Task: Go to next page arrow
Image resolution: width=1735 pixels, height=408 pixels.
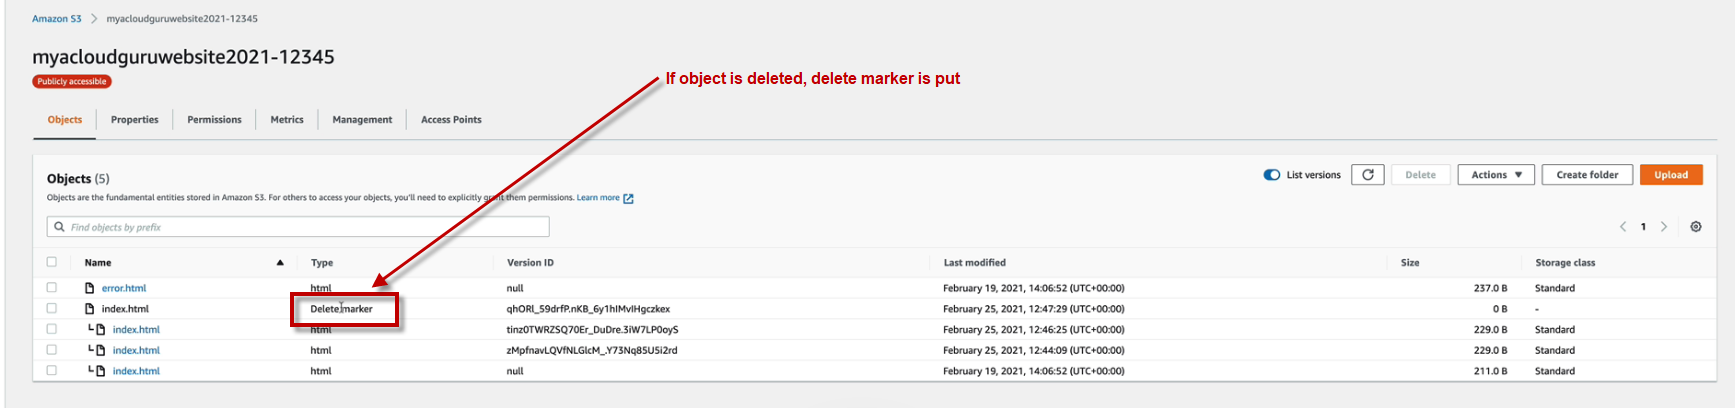Action: (1664, 227)
